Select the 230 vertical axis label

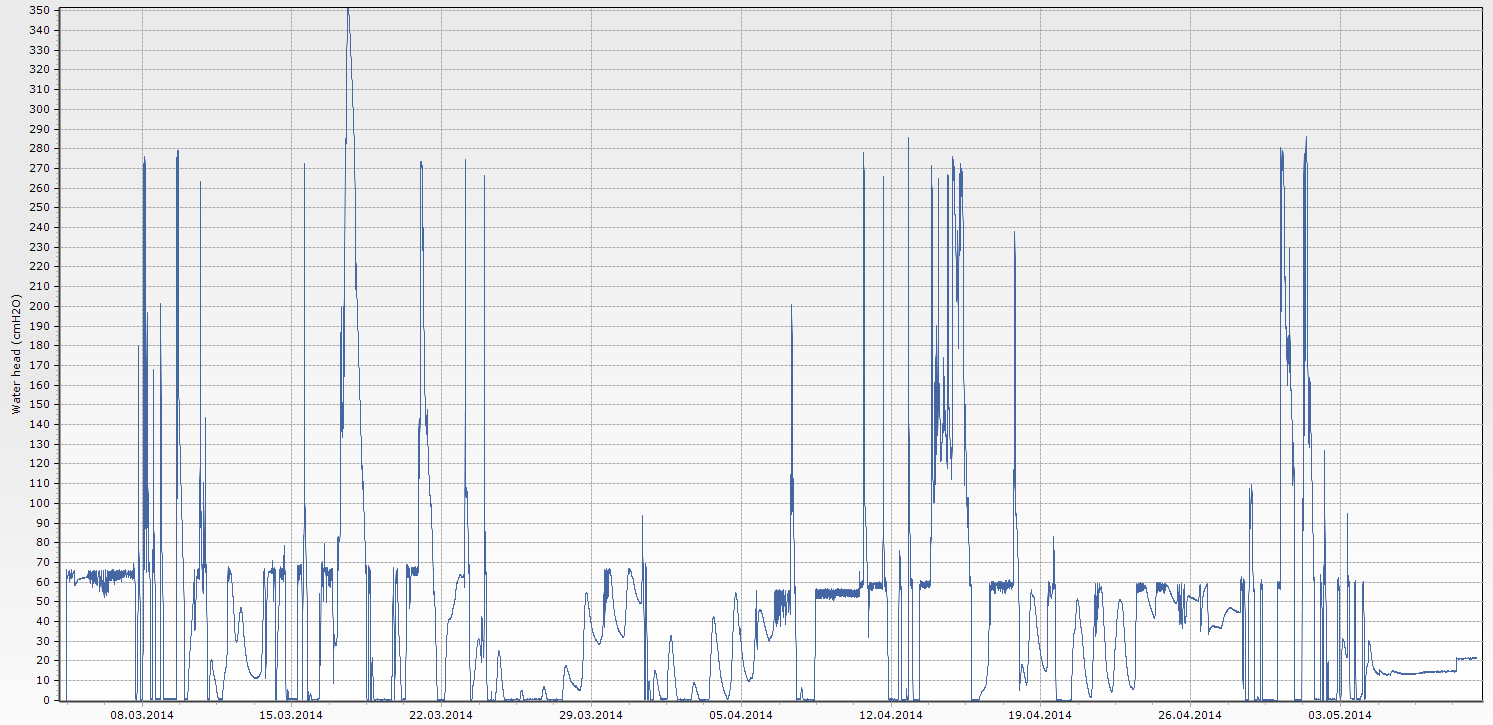click(x=40, y=247)
